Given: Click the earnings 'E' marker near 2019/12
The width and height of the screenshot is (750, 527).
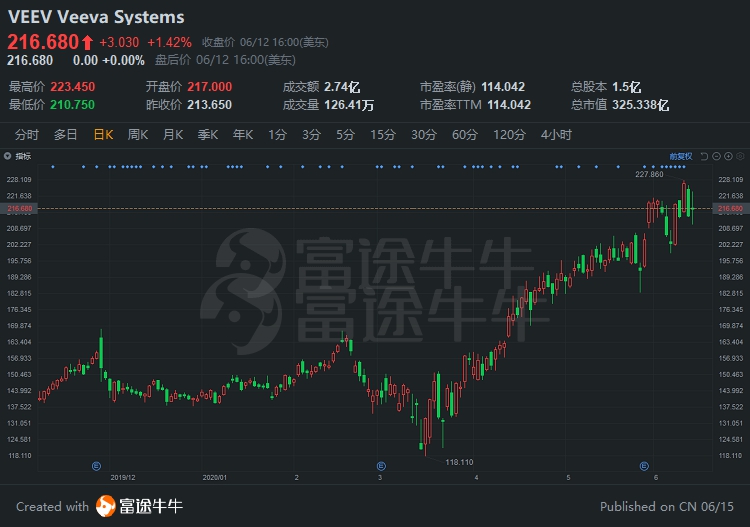Looking at the screenshot, I should (x=96, y=465).
